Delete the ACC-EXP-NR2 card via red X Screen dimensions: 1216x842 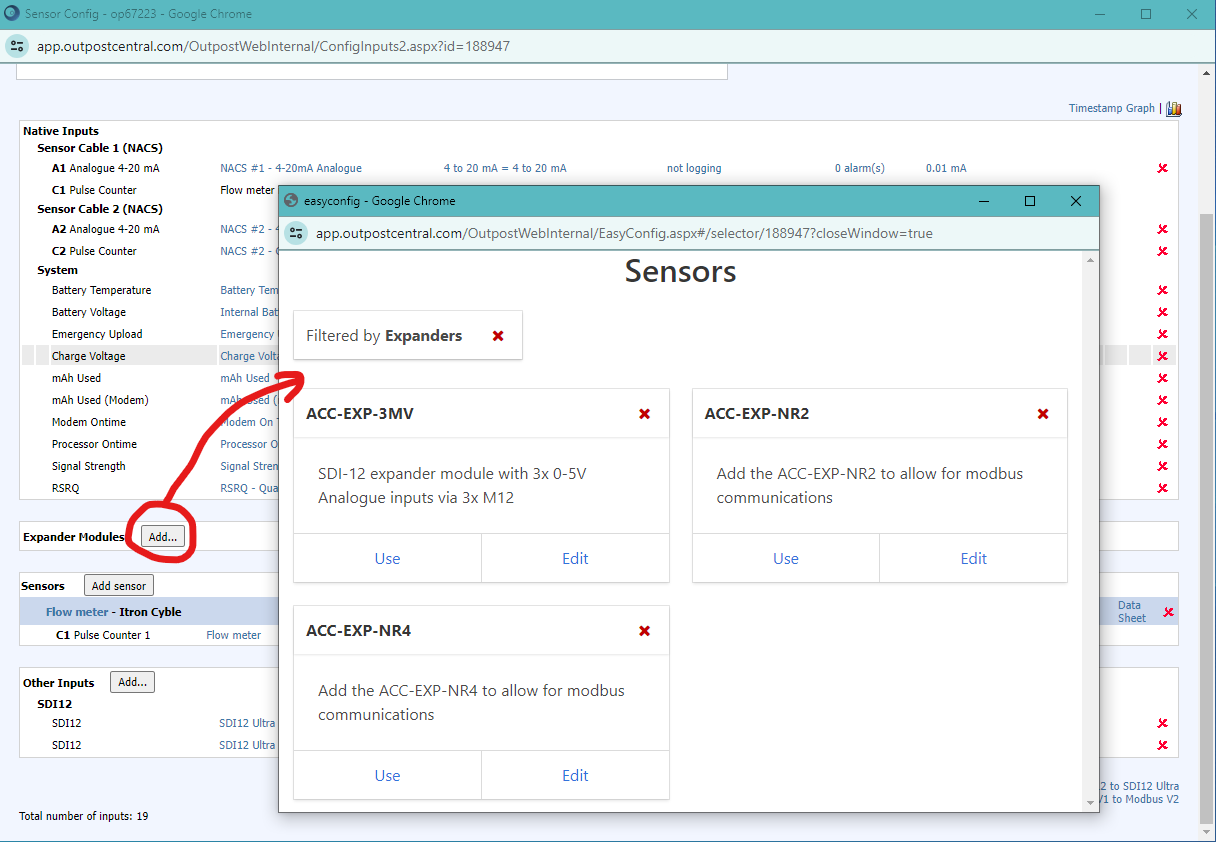point(1043,414)
